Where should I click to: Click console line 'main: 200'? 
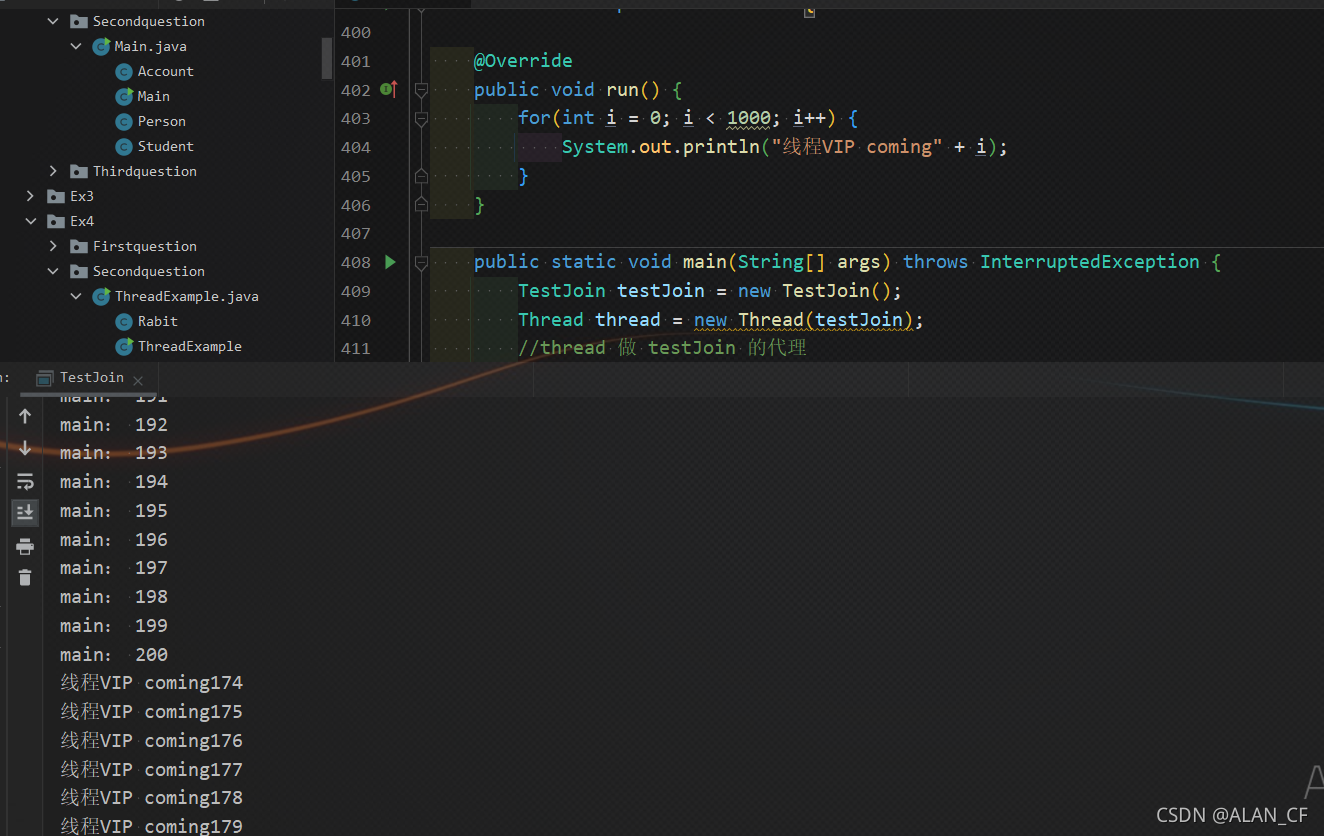point(114,654)
